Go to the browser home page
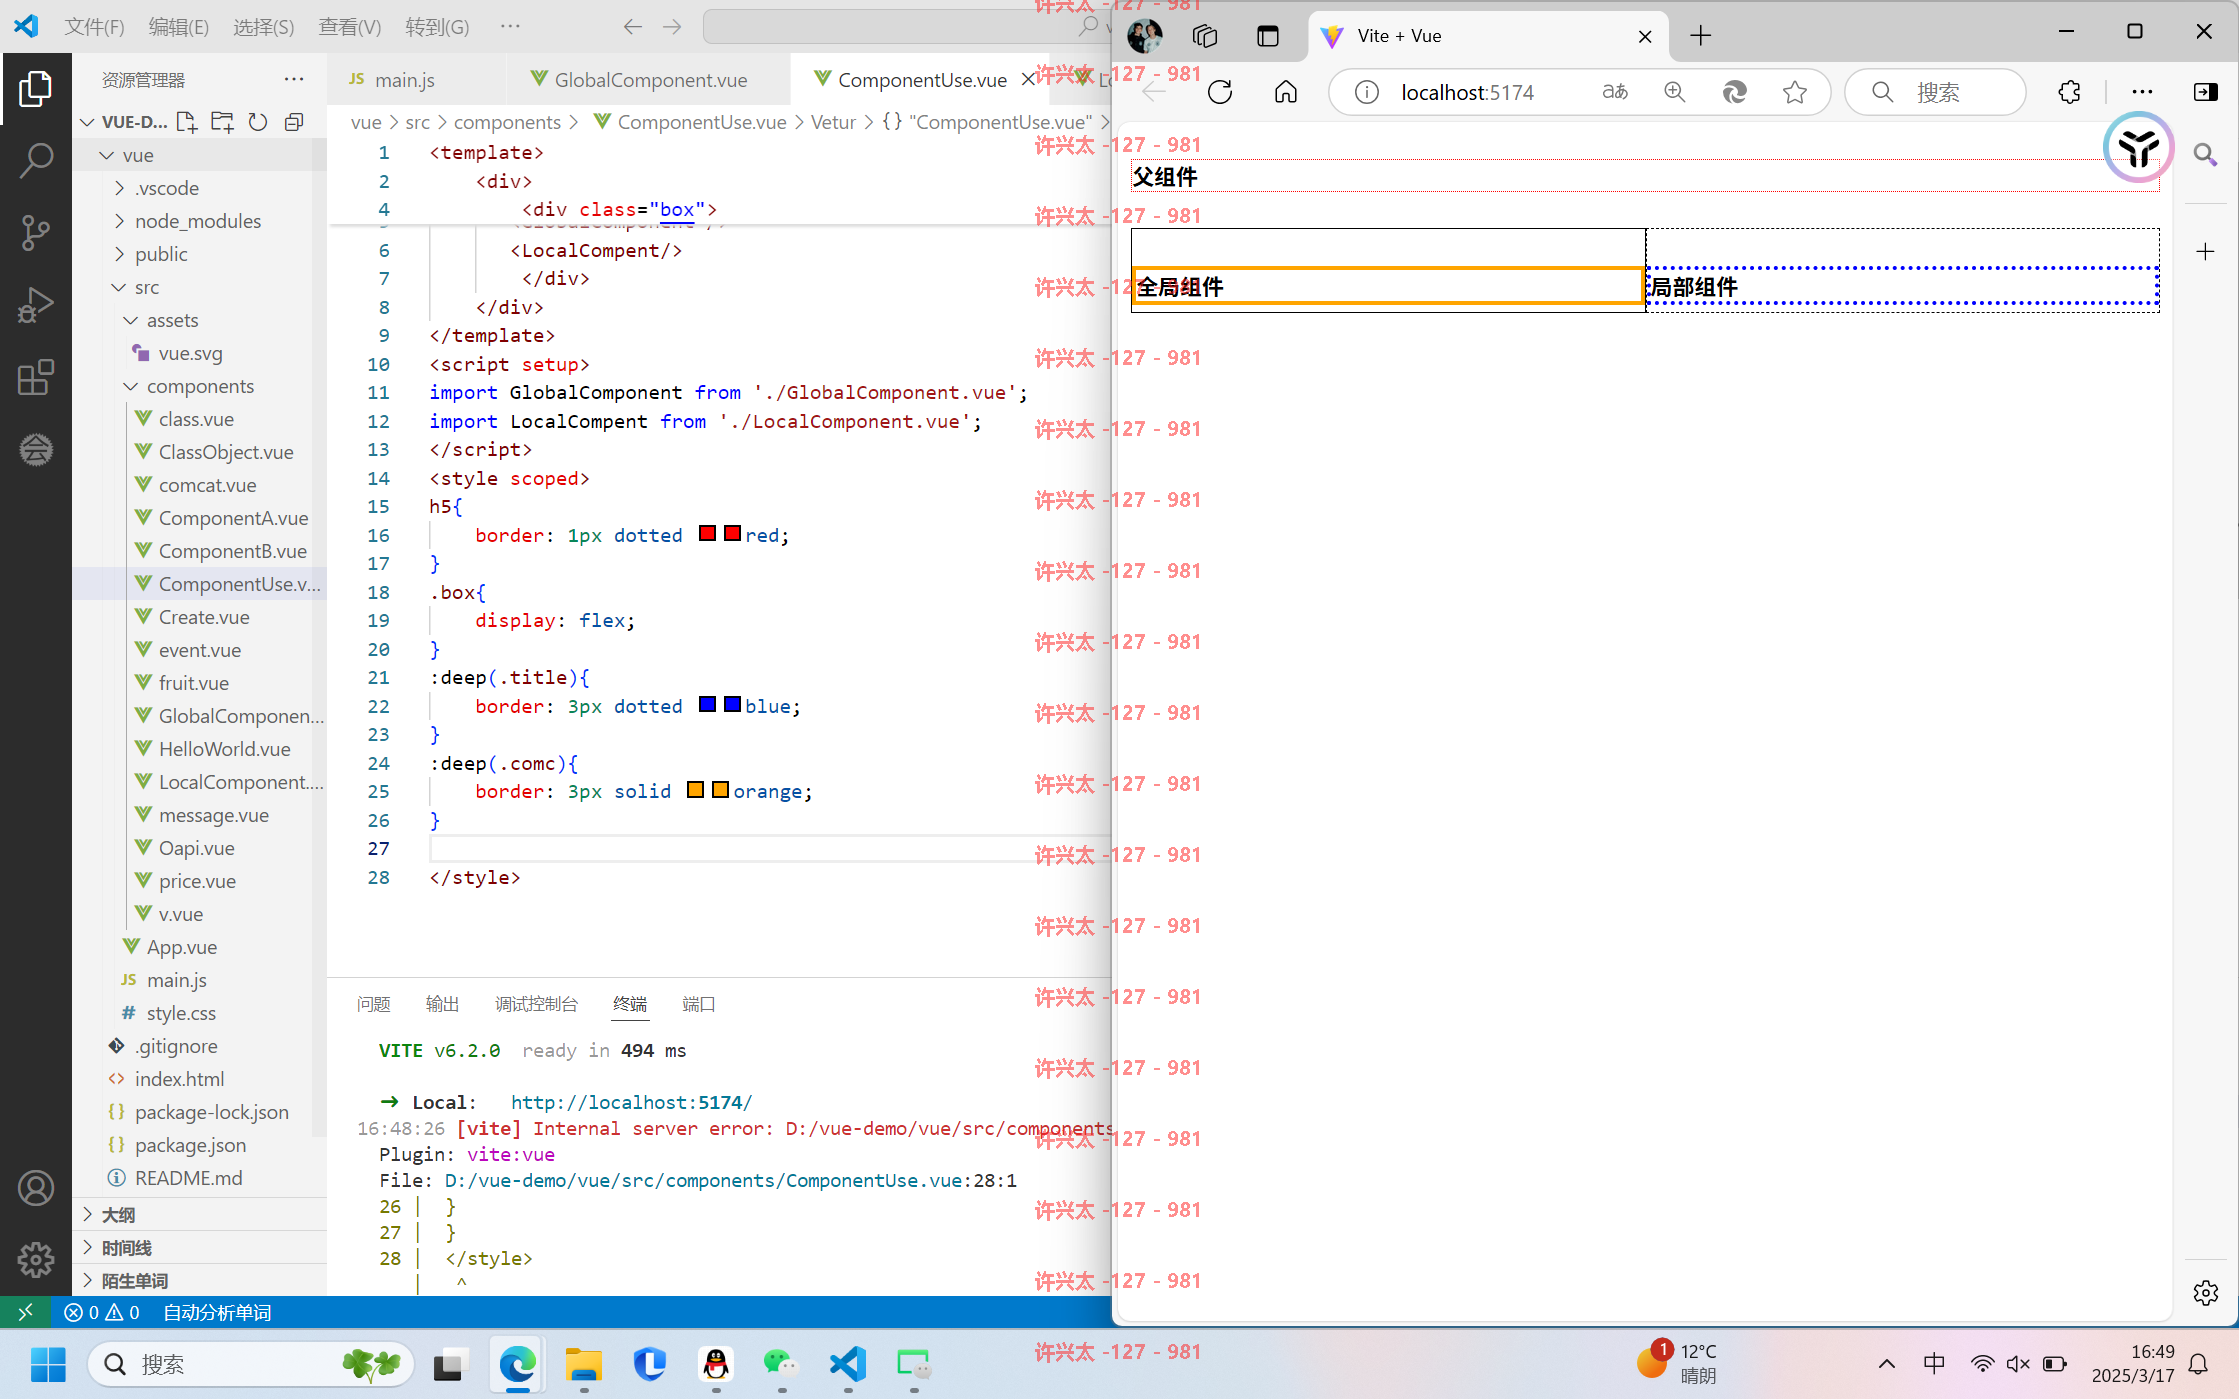Viewport: 2239px width, 1399px height. 1286,92
